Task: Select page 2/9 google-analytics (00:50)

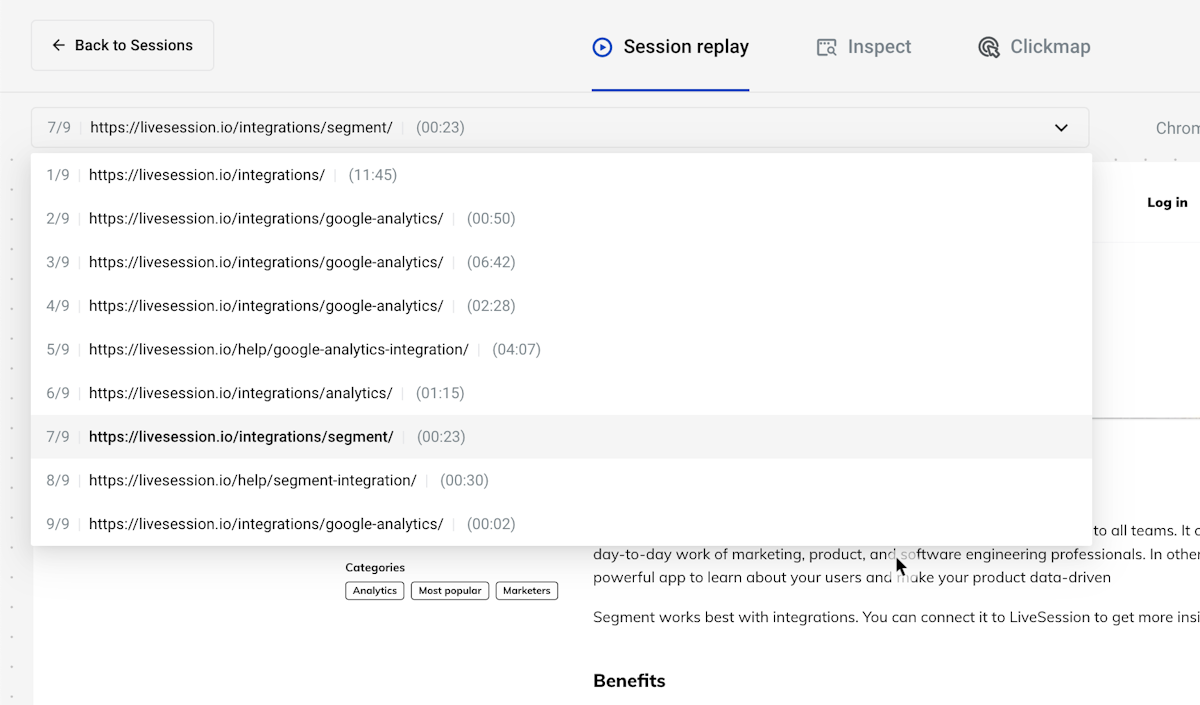Action: 266,219
